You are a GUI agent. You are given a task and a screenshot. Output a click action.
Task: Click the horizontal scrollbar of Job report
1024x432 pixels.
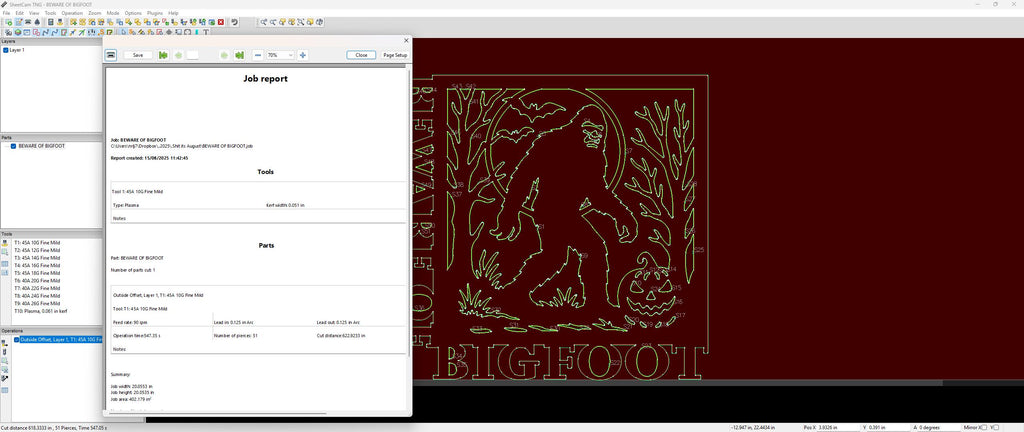216,412
